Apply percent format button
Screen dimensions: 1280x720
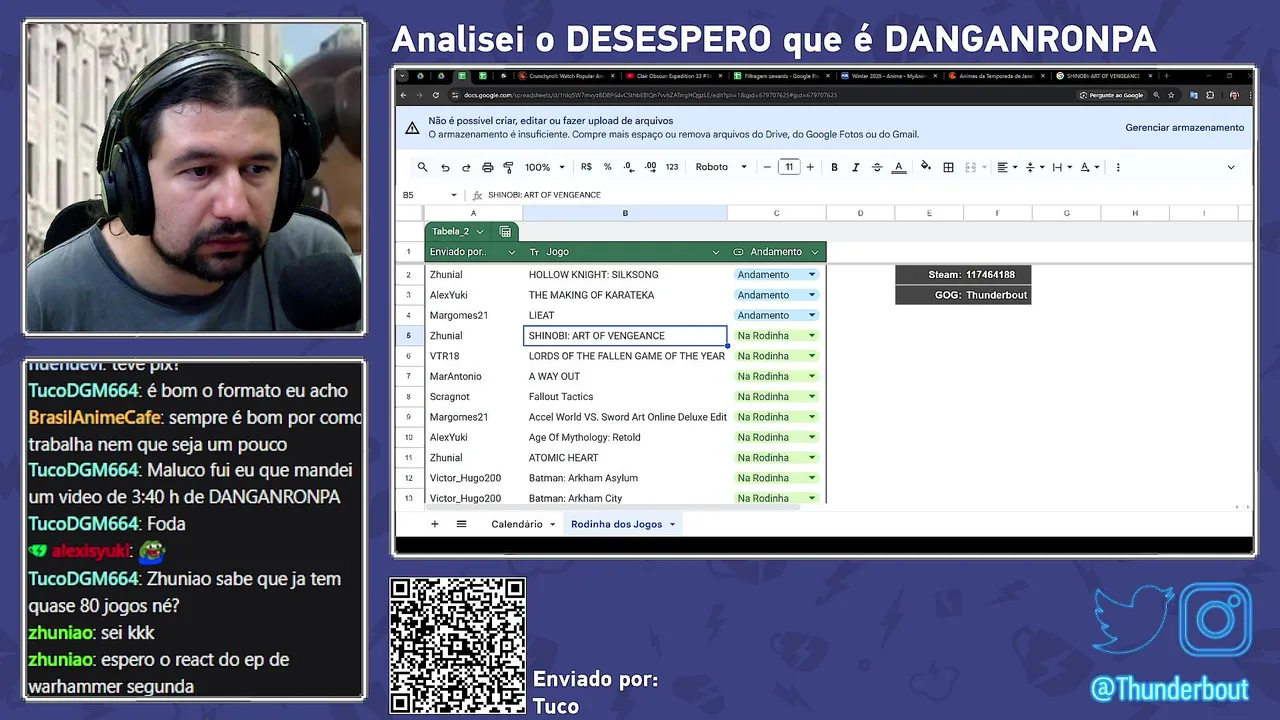pyautogui.click(x=607, y=167)
